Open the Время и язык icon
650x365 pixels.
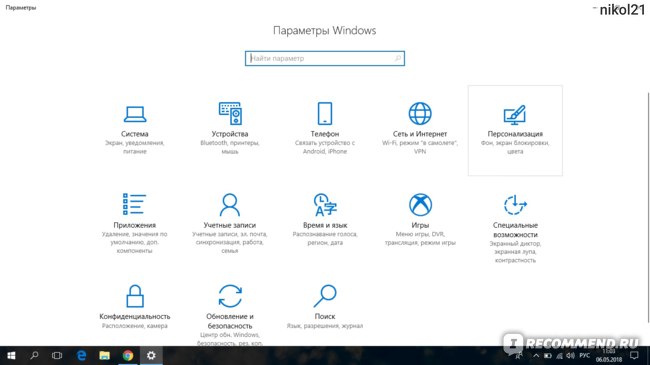click(325, 204)
